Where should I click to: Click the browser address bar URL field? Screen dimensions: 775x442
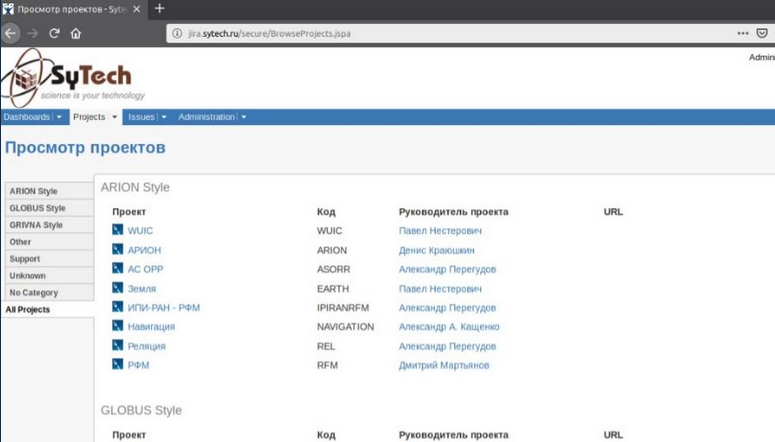(400, 33)
